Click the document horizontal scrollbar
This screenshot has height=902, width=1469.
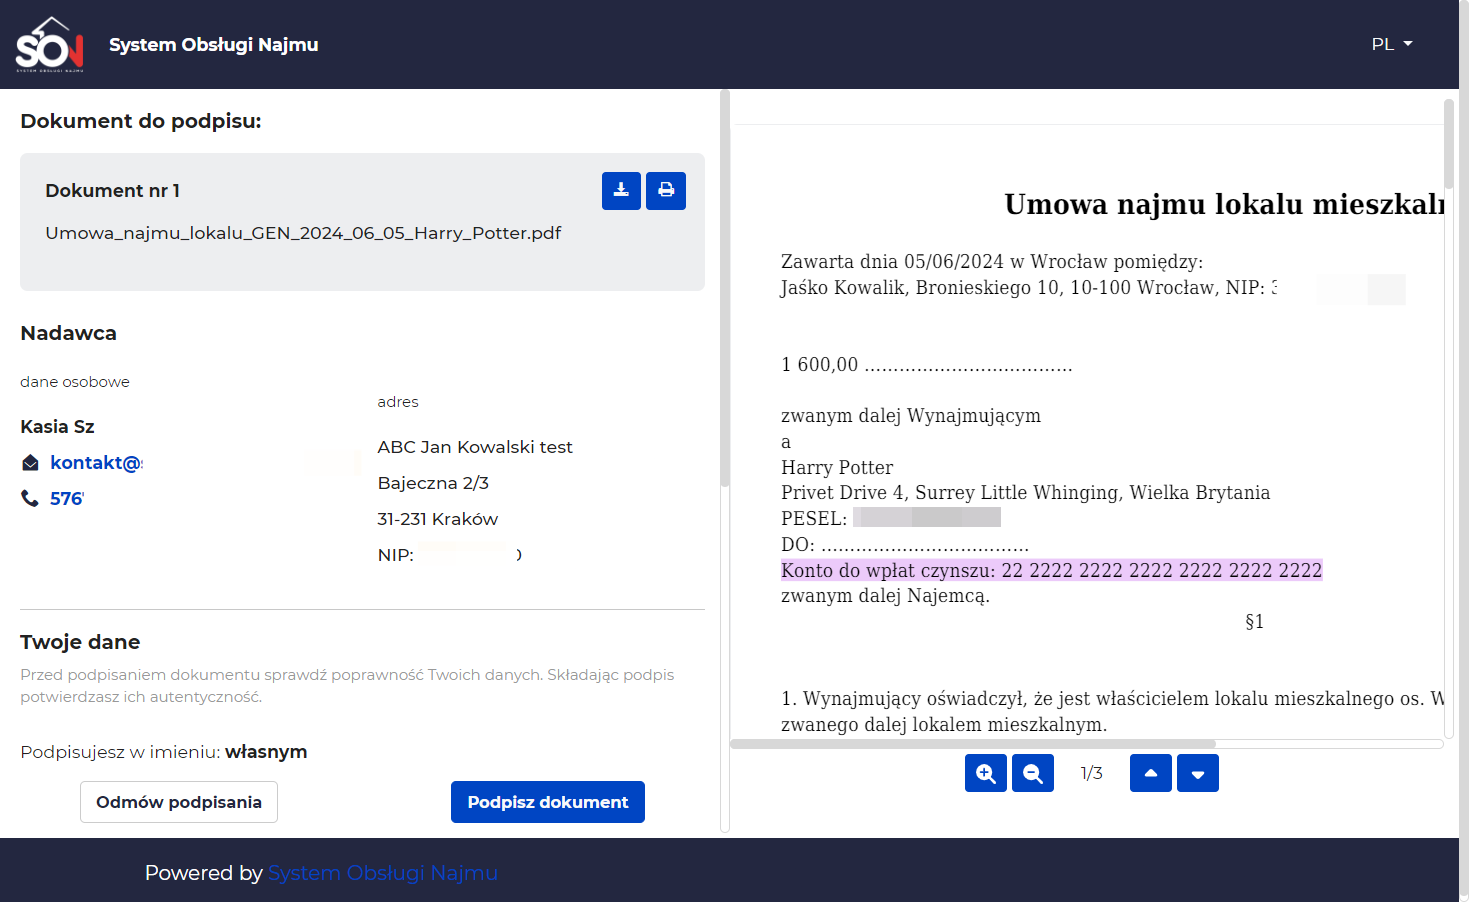click(973, 744)
